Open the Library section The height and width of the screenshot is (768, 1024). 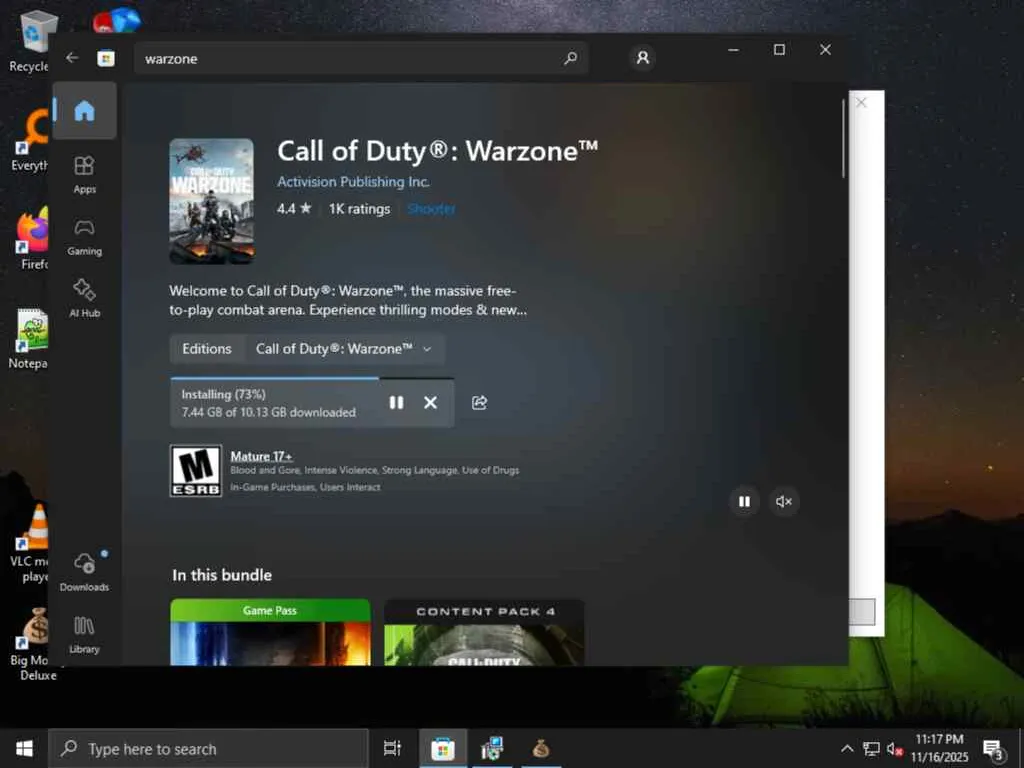(84, 635)
